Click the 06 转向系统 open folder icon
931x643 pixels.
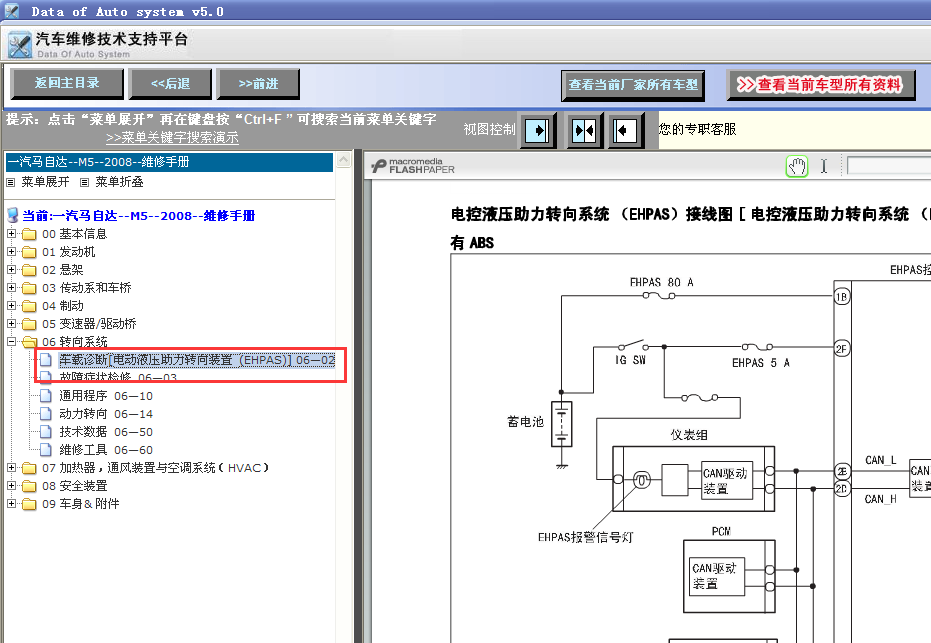click(30, 342)
